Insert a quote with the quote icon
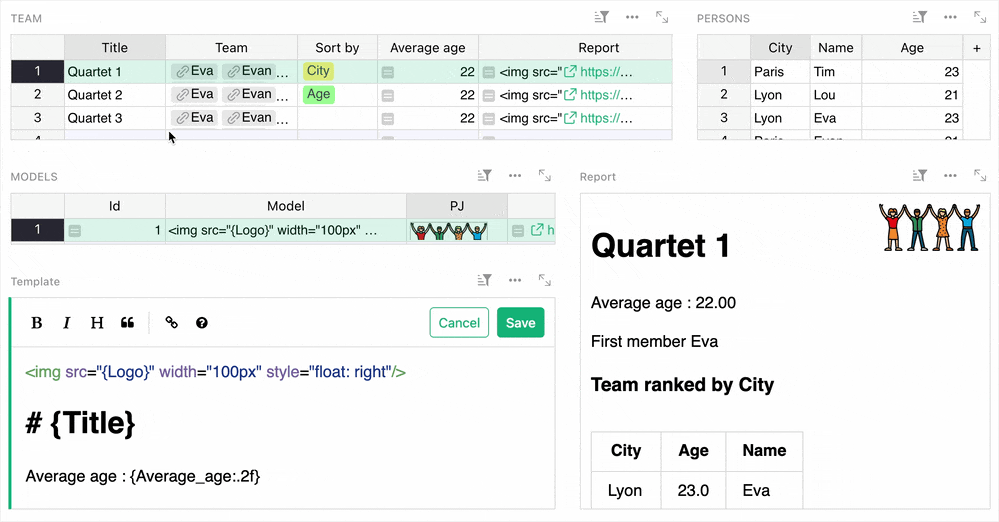The width and height of the screenshot is (999, 522). coord(127,323)
